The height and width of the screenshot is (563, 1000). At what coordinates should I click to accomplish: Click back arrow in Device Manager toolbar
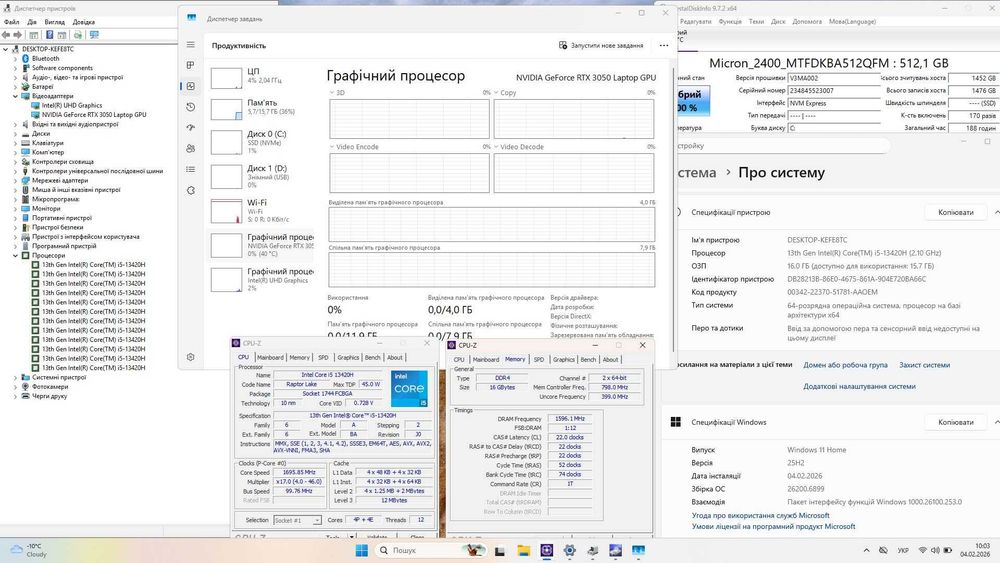6,35
